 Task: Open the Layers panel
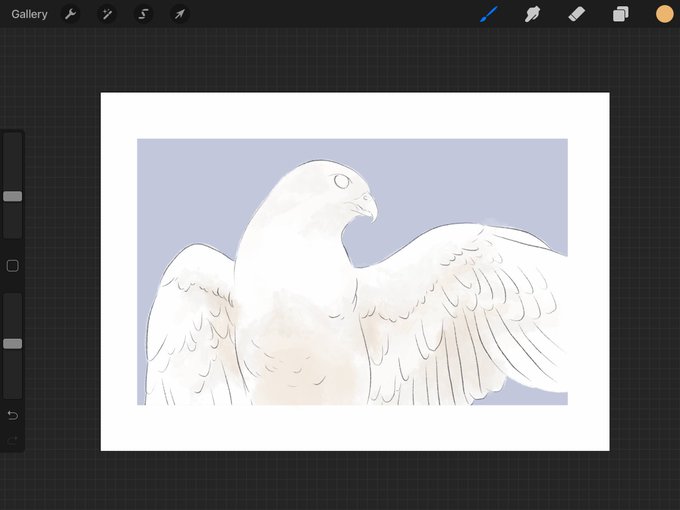tap(621, 14)
